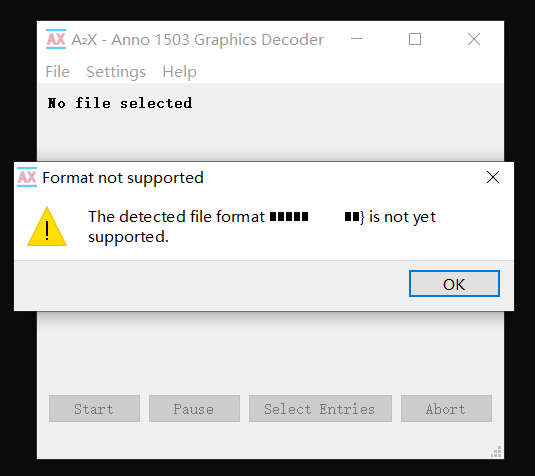Click the "No file selected" status text
Image resolution: width=535 pixels, height=476 pixels.
click(120, 103)
